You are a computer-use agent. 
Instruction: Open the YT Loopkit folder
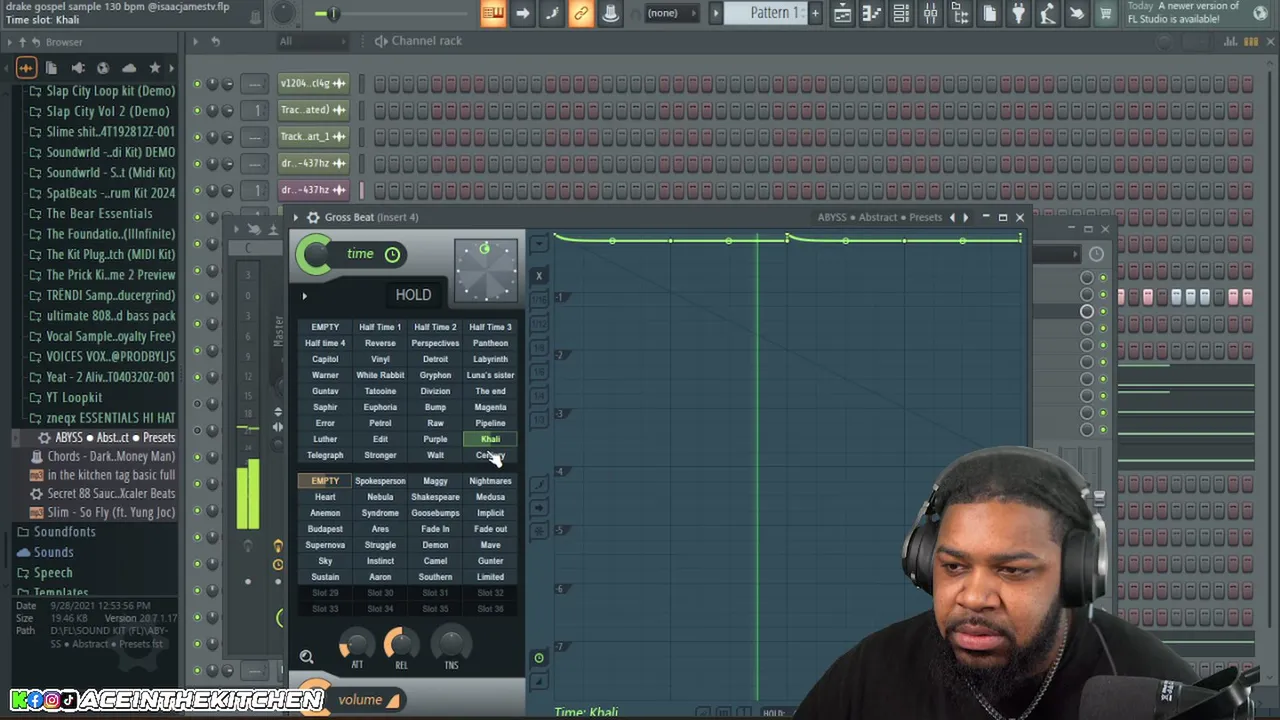(x=74, y=398)
